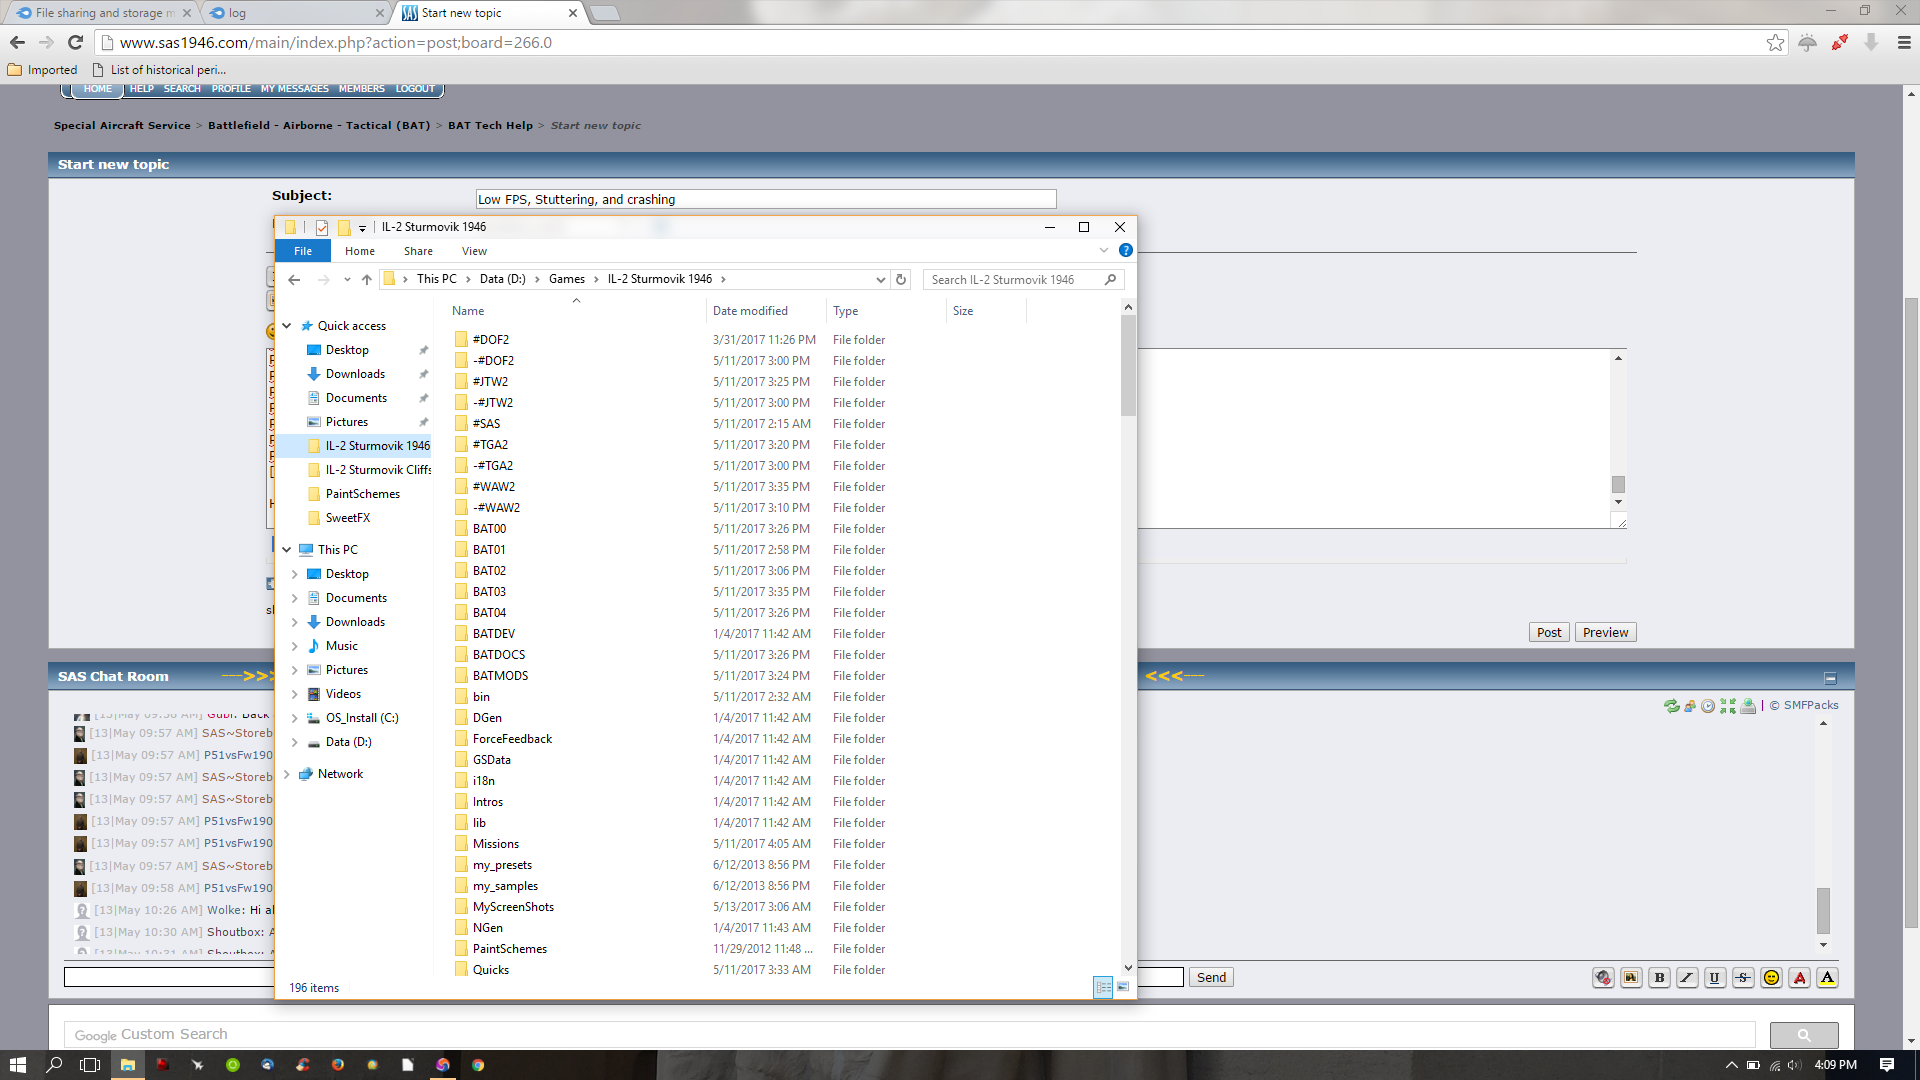Open the File menu in Explorer
1920x1080 pixels.
point(302,251)
